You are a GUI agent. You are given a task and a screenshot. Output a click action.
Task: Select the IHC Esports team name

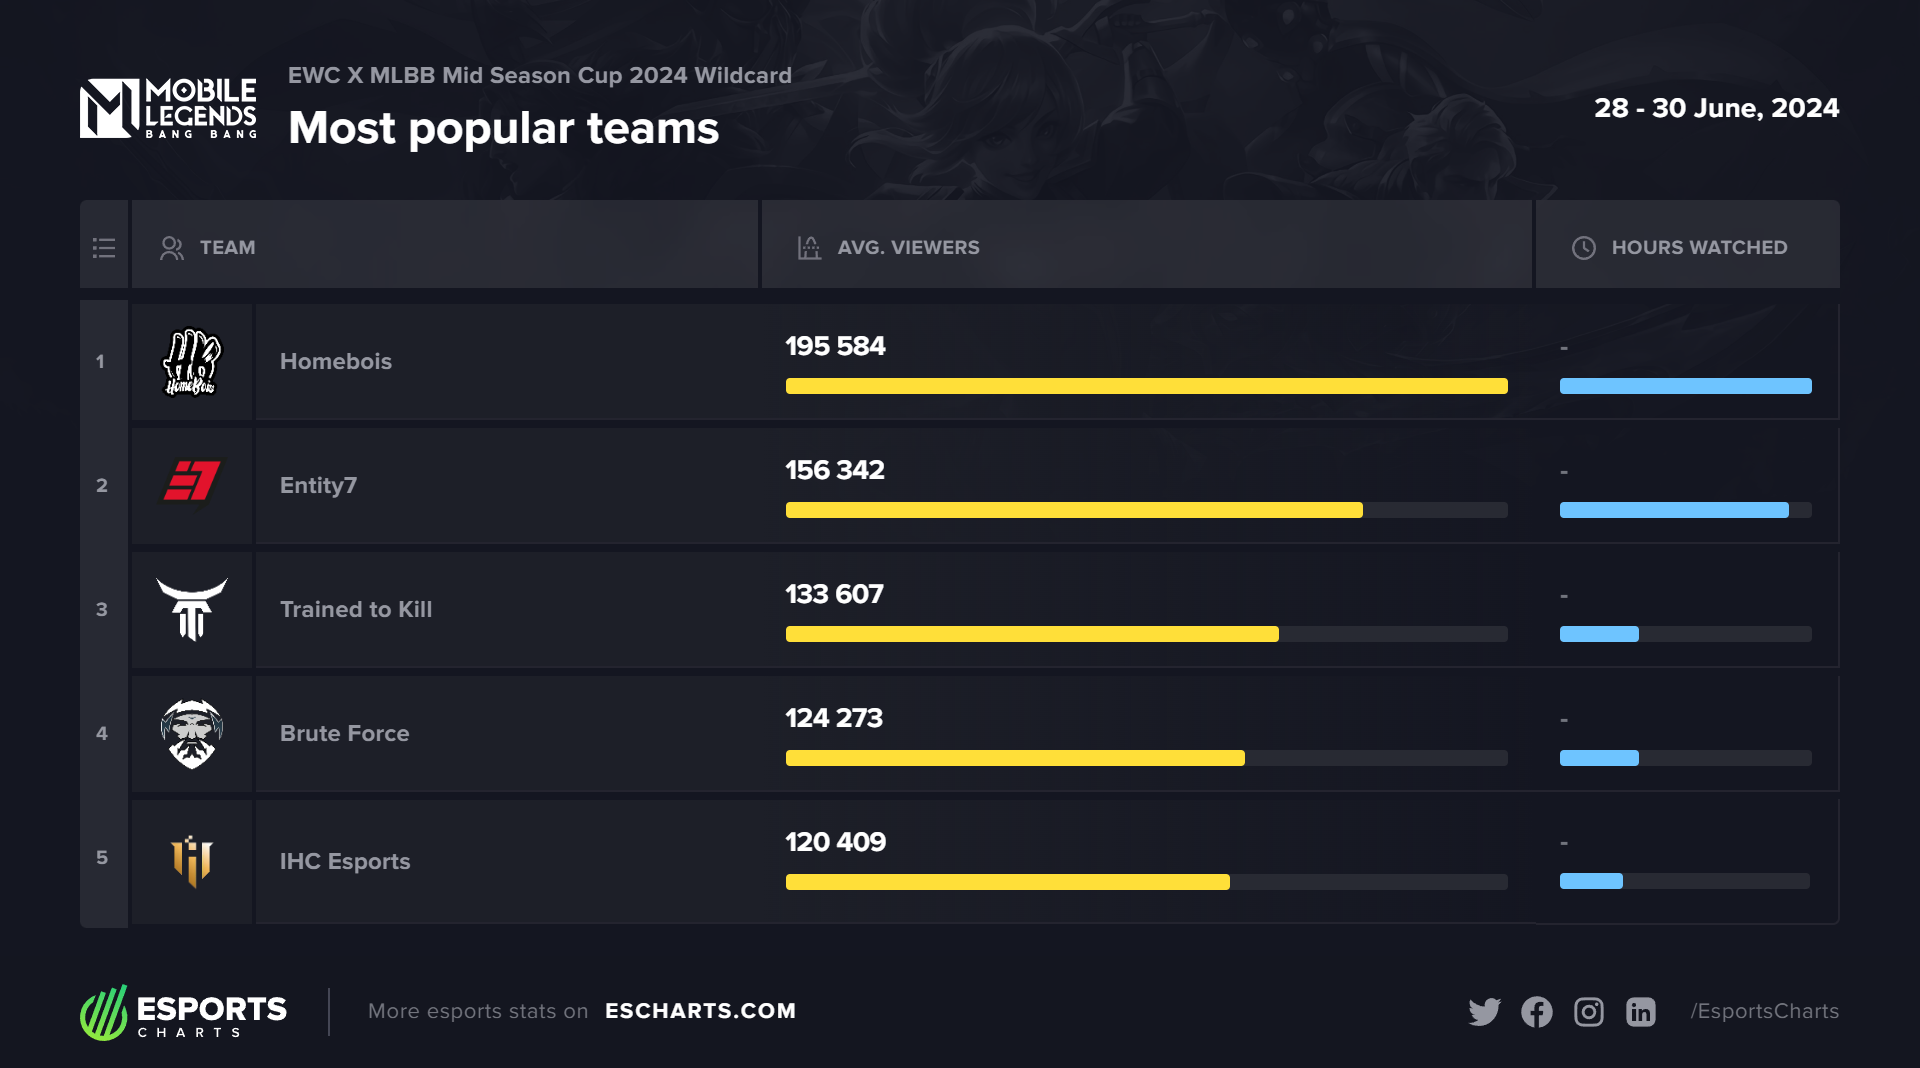click(x=345, y=861)
